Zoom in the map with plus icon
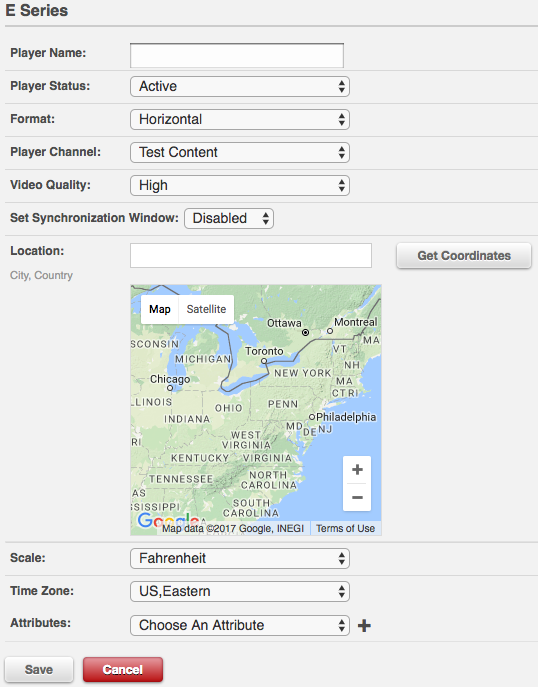The image size is (538, 687). pos(357,470)
